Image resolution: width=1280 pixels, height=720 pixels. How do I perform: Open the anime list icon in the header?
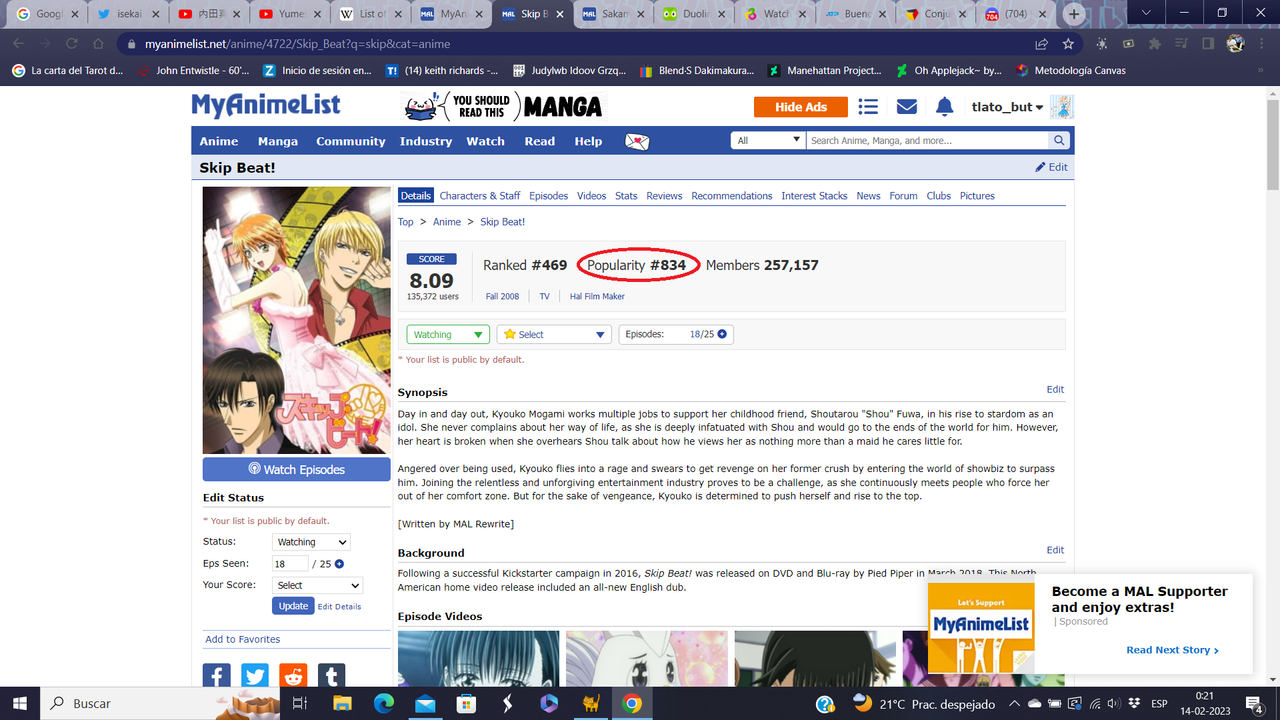click(x=867, y=106)
